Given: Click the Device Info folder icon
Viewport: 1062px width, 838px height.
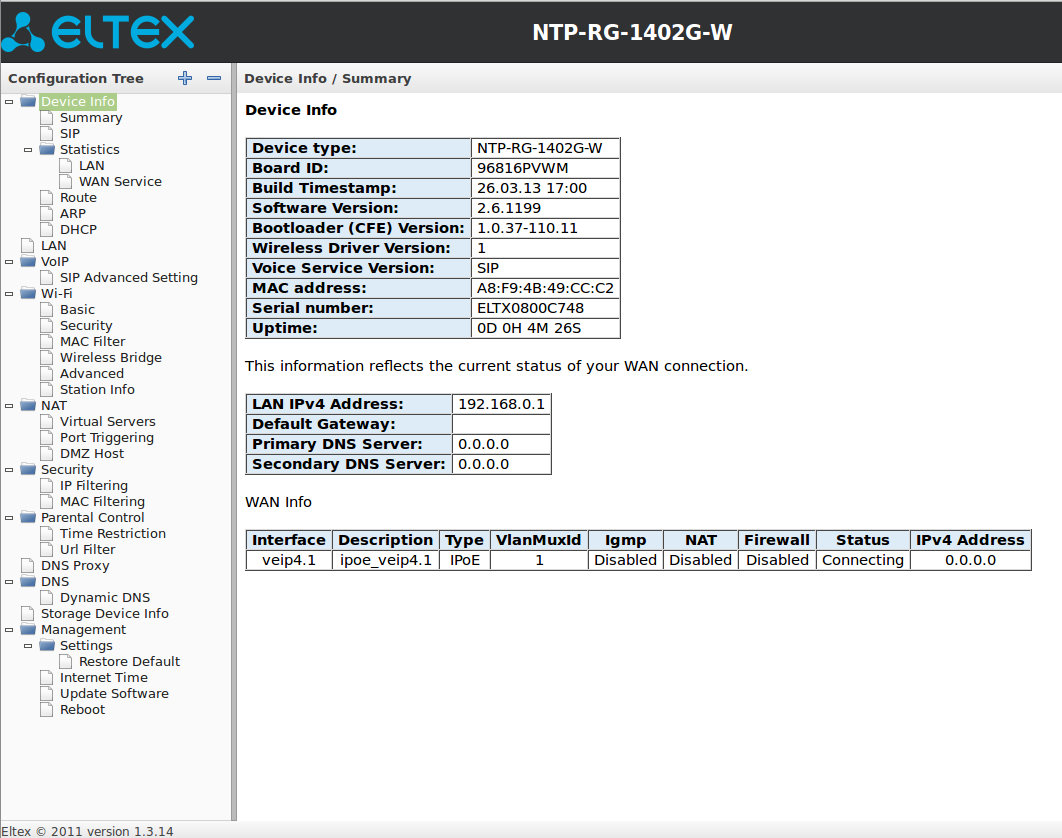Looking at the screenshot, I should [x=28, y=102].
